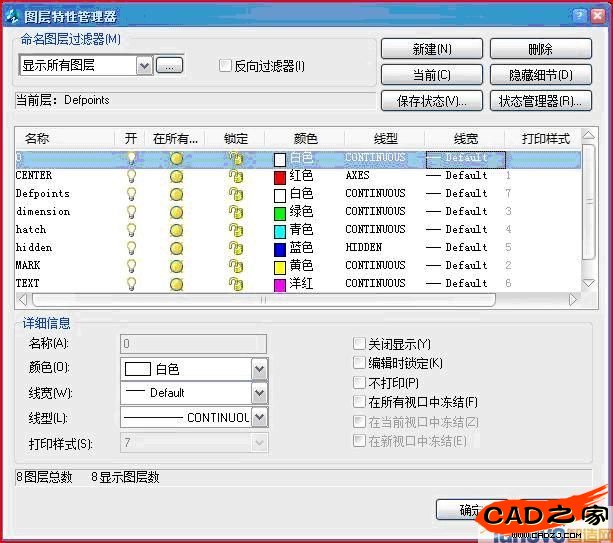
Task: Toggle lightbulb icon for TEXT layer
Action: pyautogui.click(x=130, y=284)
